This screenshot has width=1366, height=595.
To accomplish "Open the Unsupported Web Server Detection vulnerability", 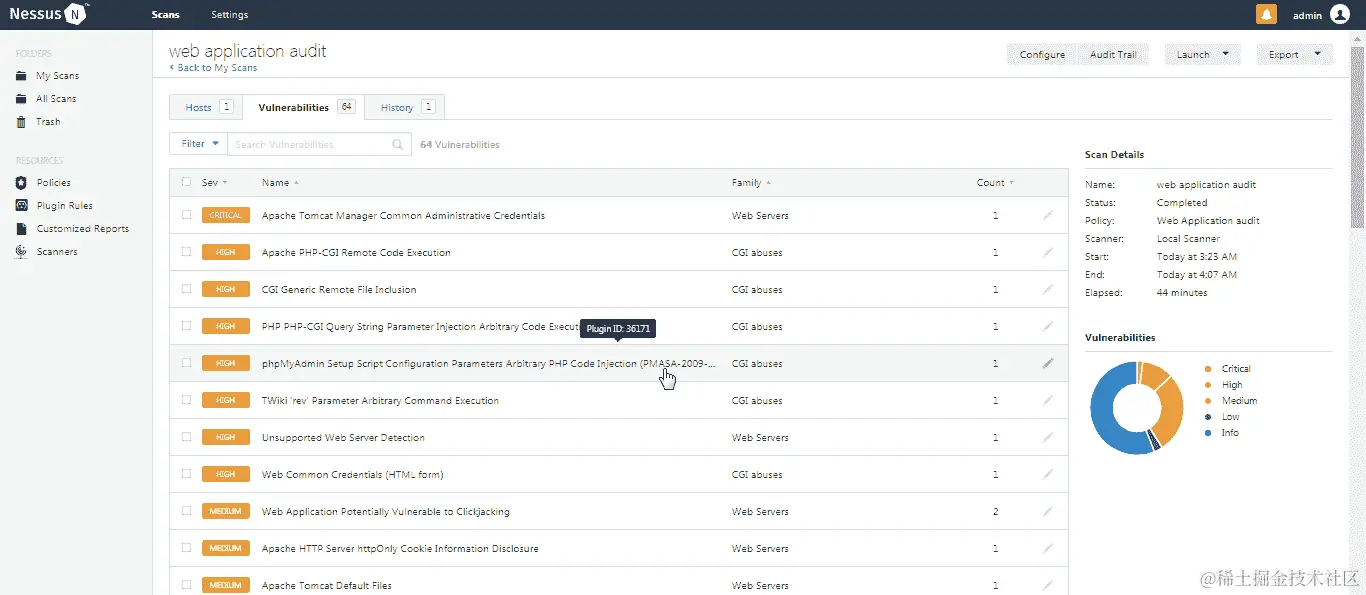I will pyautogui.click(x=343, y=437).
